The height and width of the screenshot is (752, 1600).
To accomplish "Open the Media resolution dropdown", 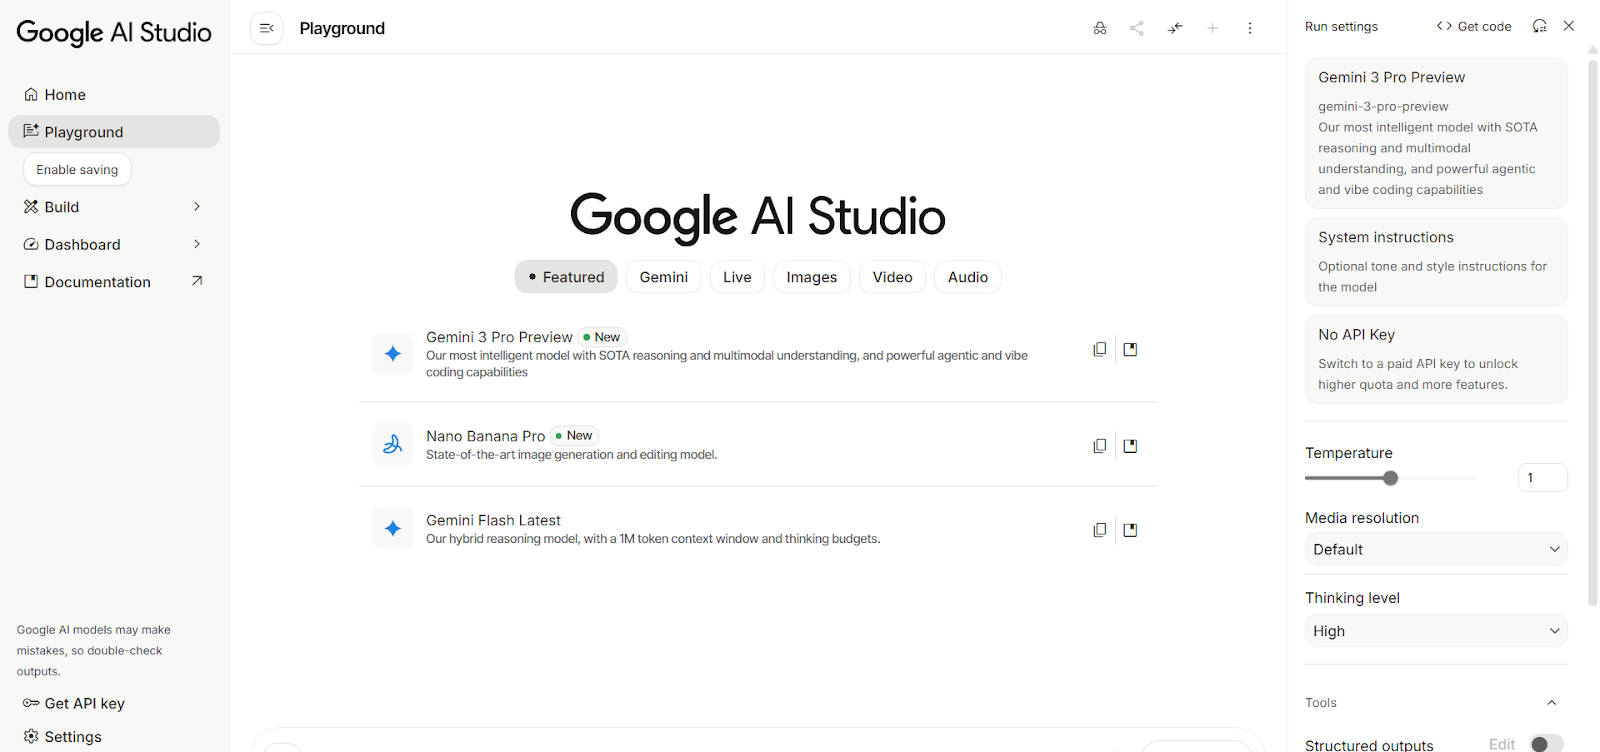I will 1435,549.
